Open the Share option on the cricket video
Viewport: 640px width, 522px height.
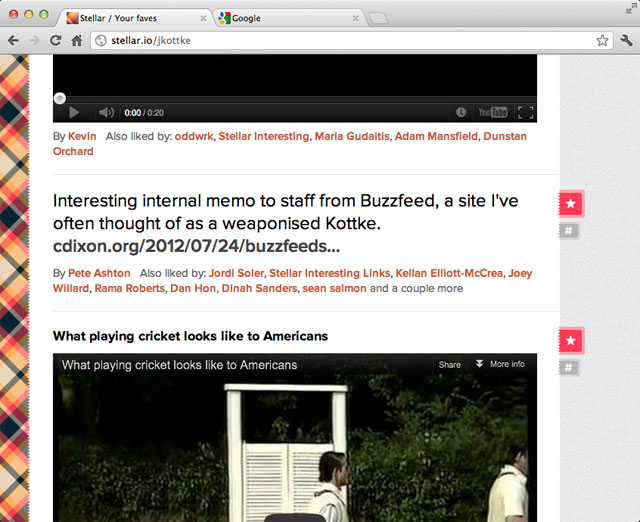click(x=449, y=365)
